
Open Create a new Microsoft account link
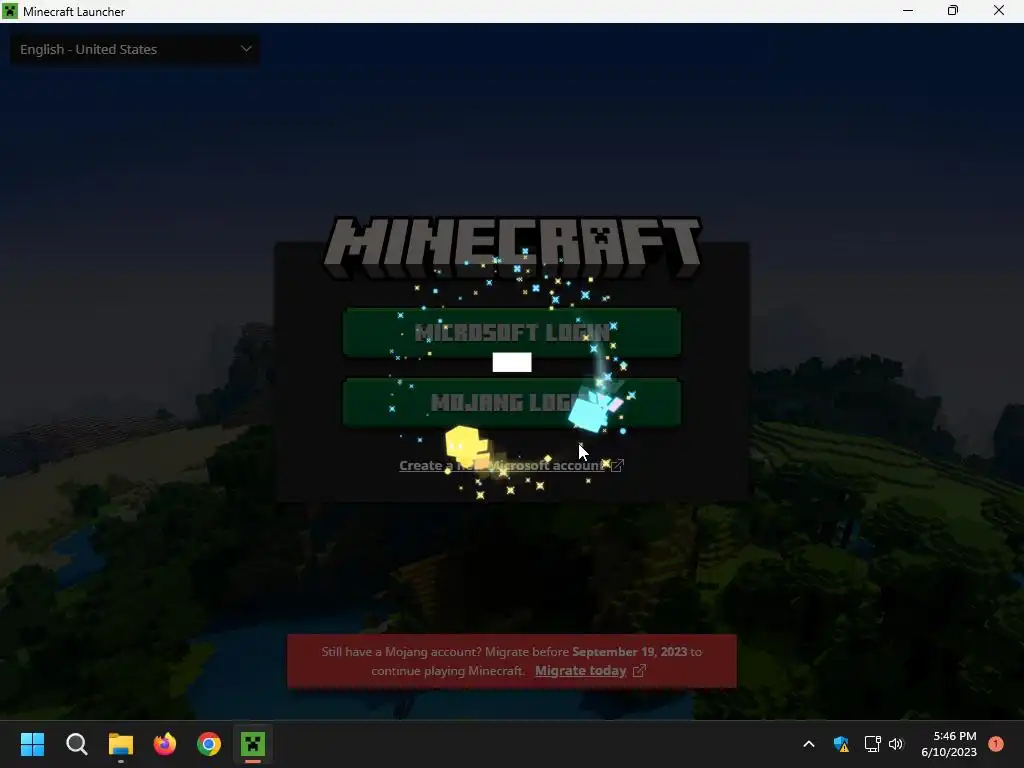pyautogui.click(x=502, y=465)
